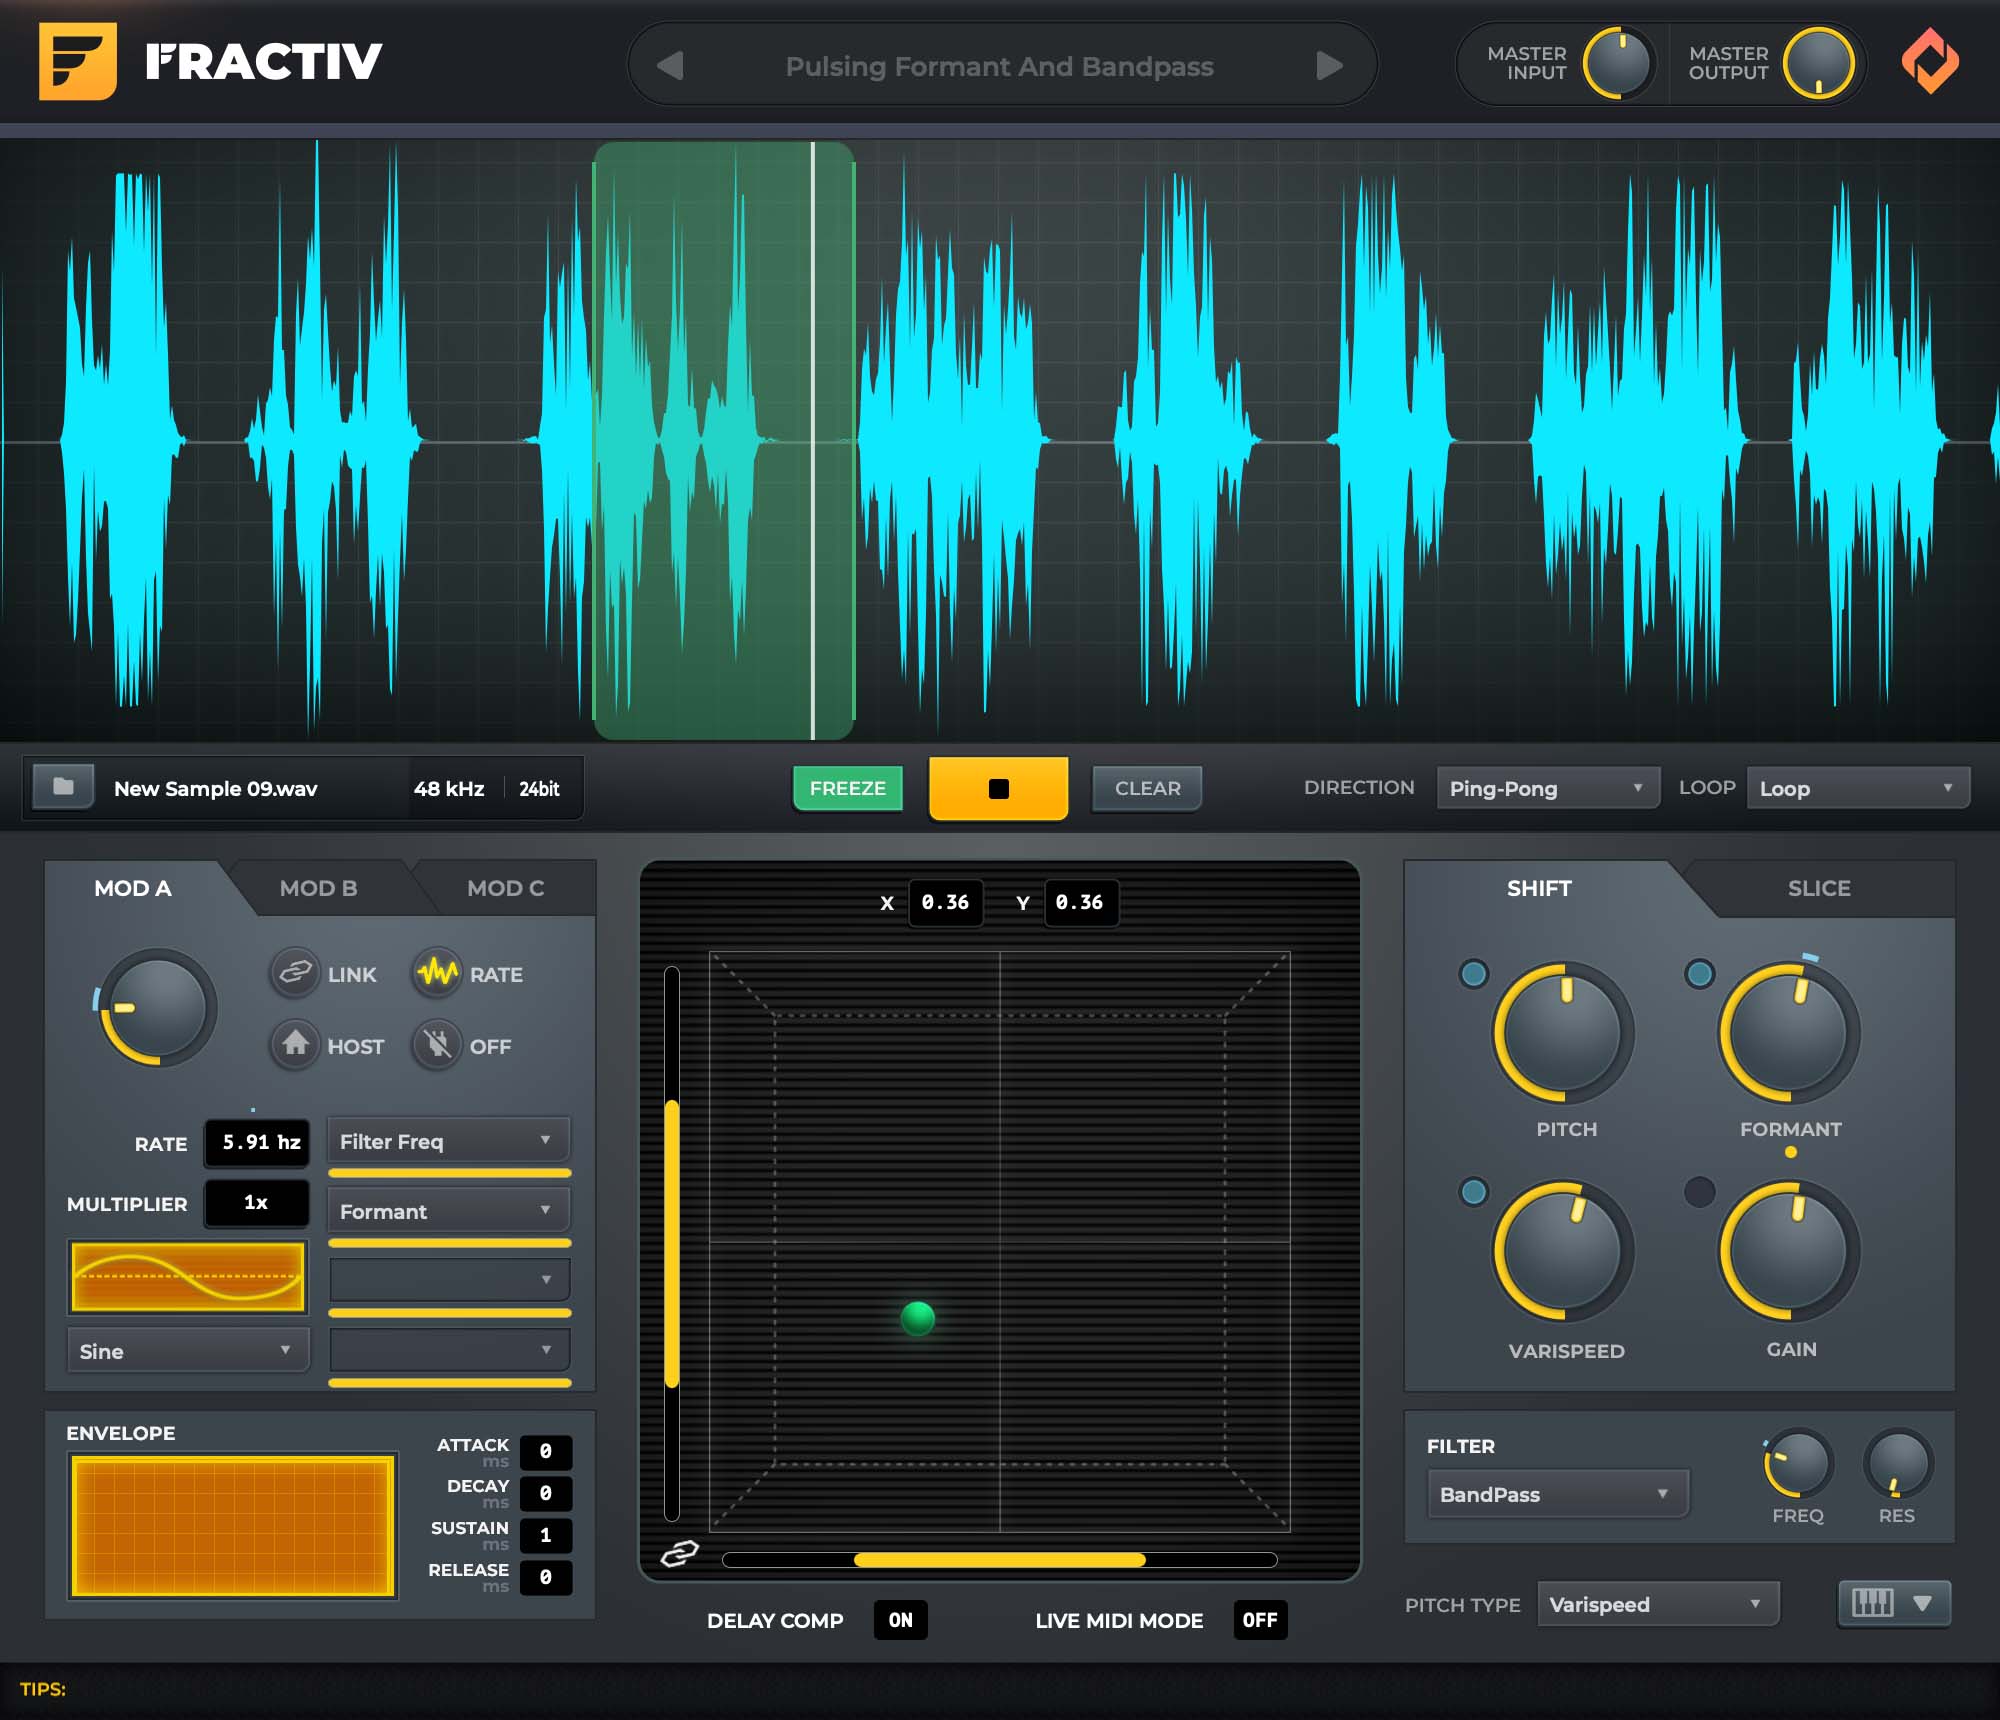Select the OFF modulation icon
2000x1720 pixels.
tap(437, 1046)
